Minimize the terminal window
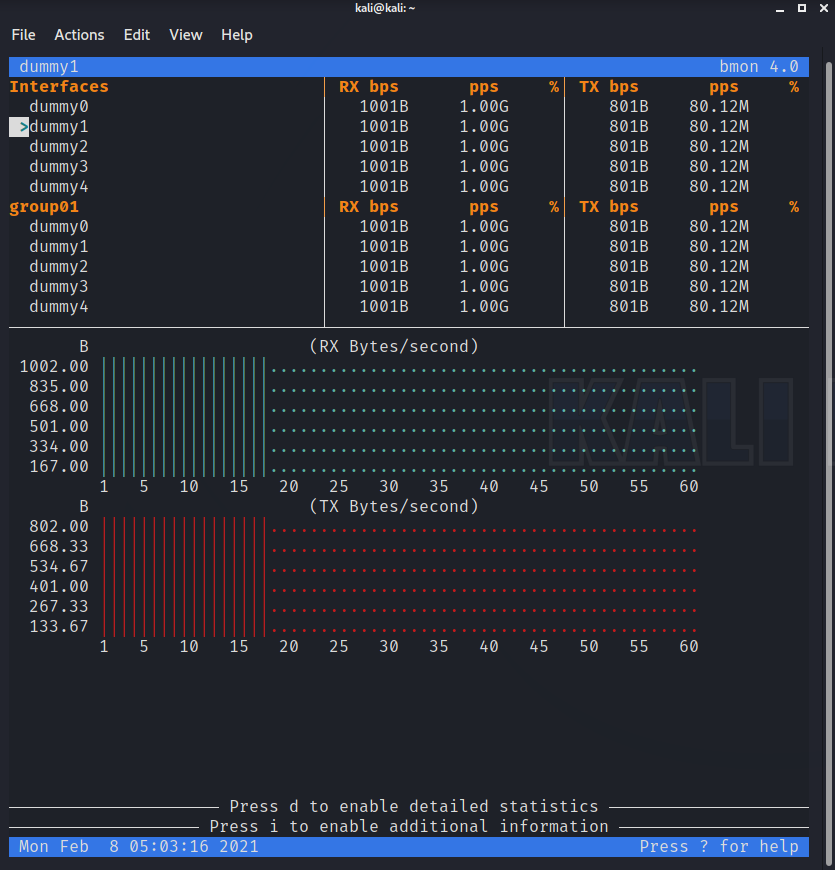Image resolution: width=835 pixels, height=870 pixels. [x=779, y=8]
